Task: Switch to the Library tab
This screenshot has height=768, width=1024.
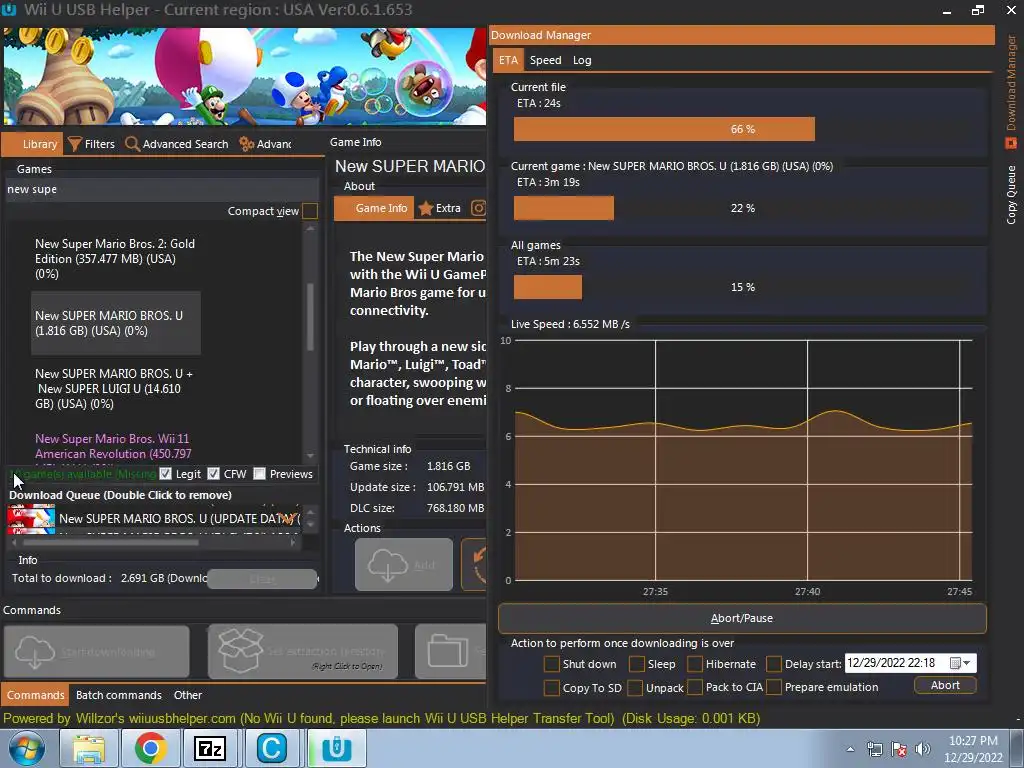Action: click(x=33, y=144)
